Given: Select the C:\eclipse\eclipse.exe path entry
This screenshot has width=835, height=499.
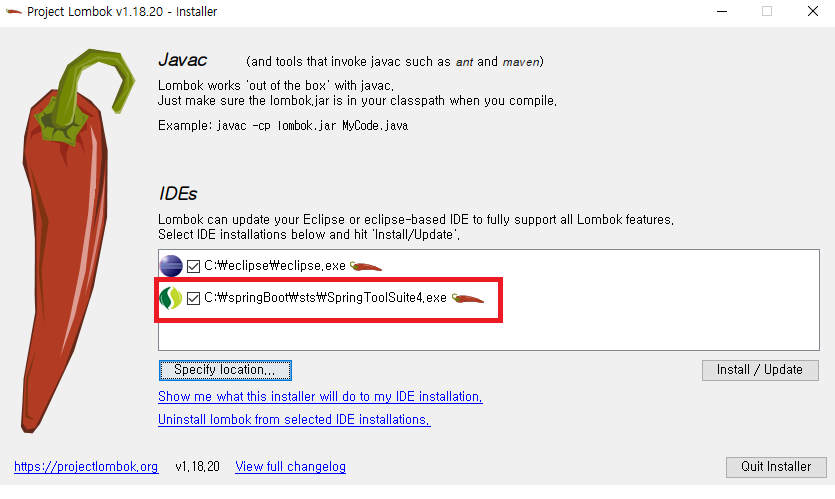Looking at the screenshot, I should tap(275, 266).
